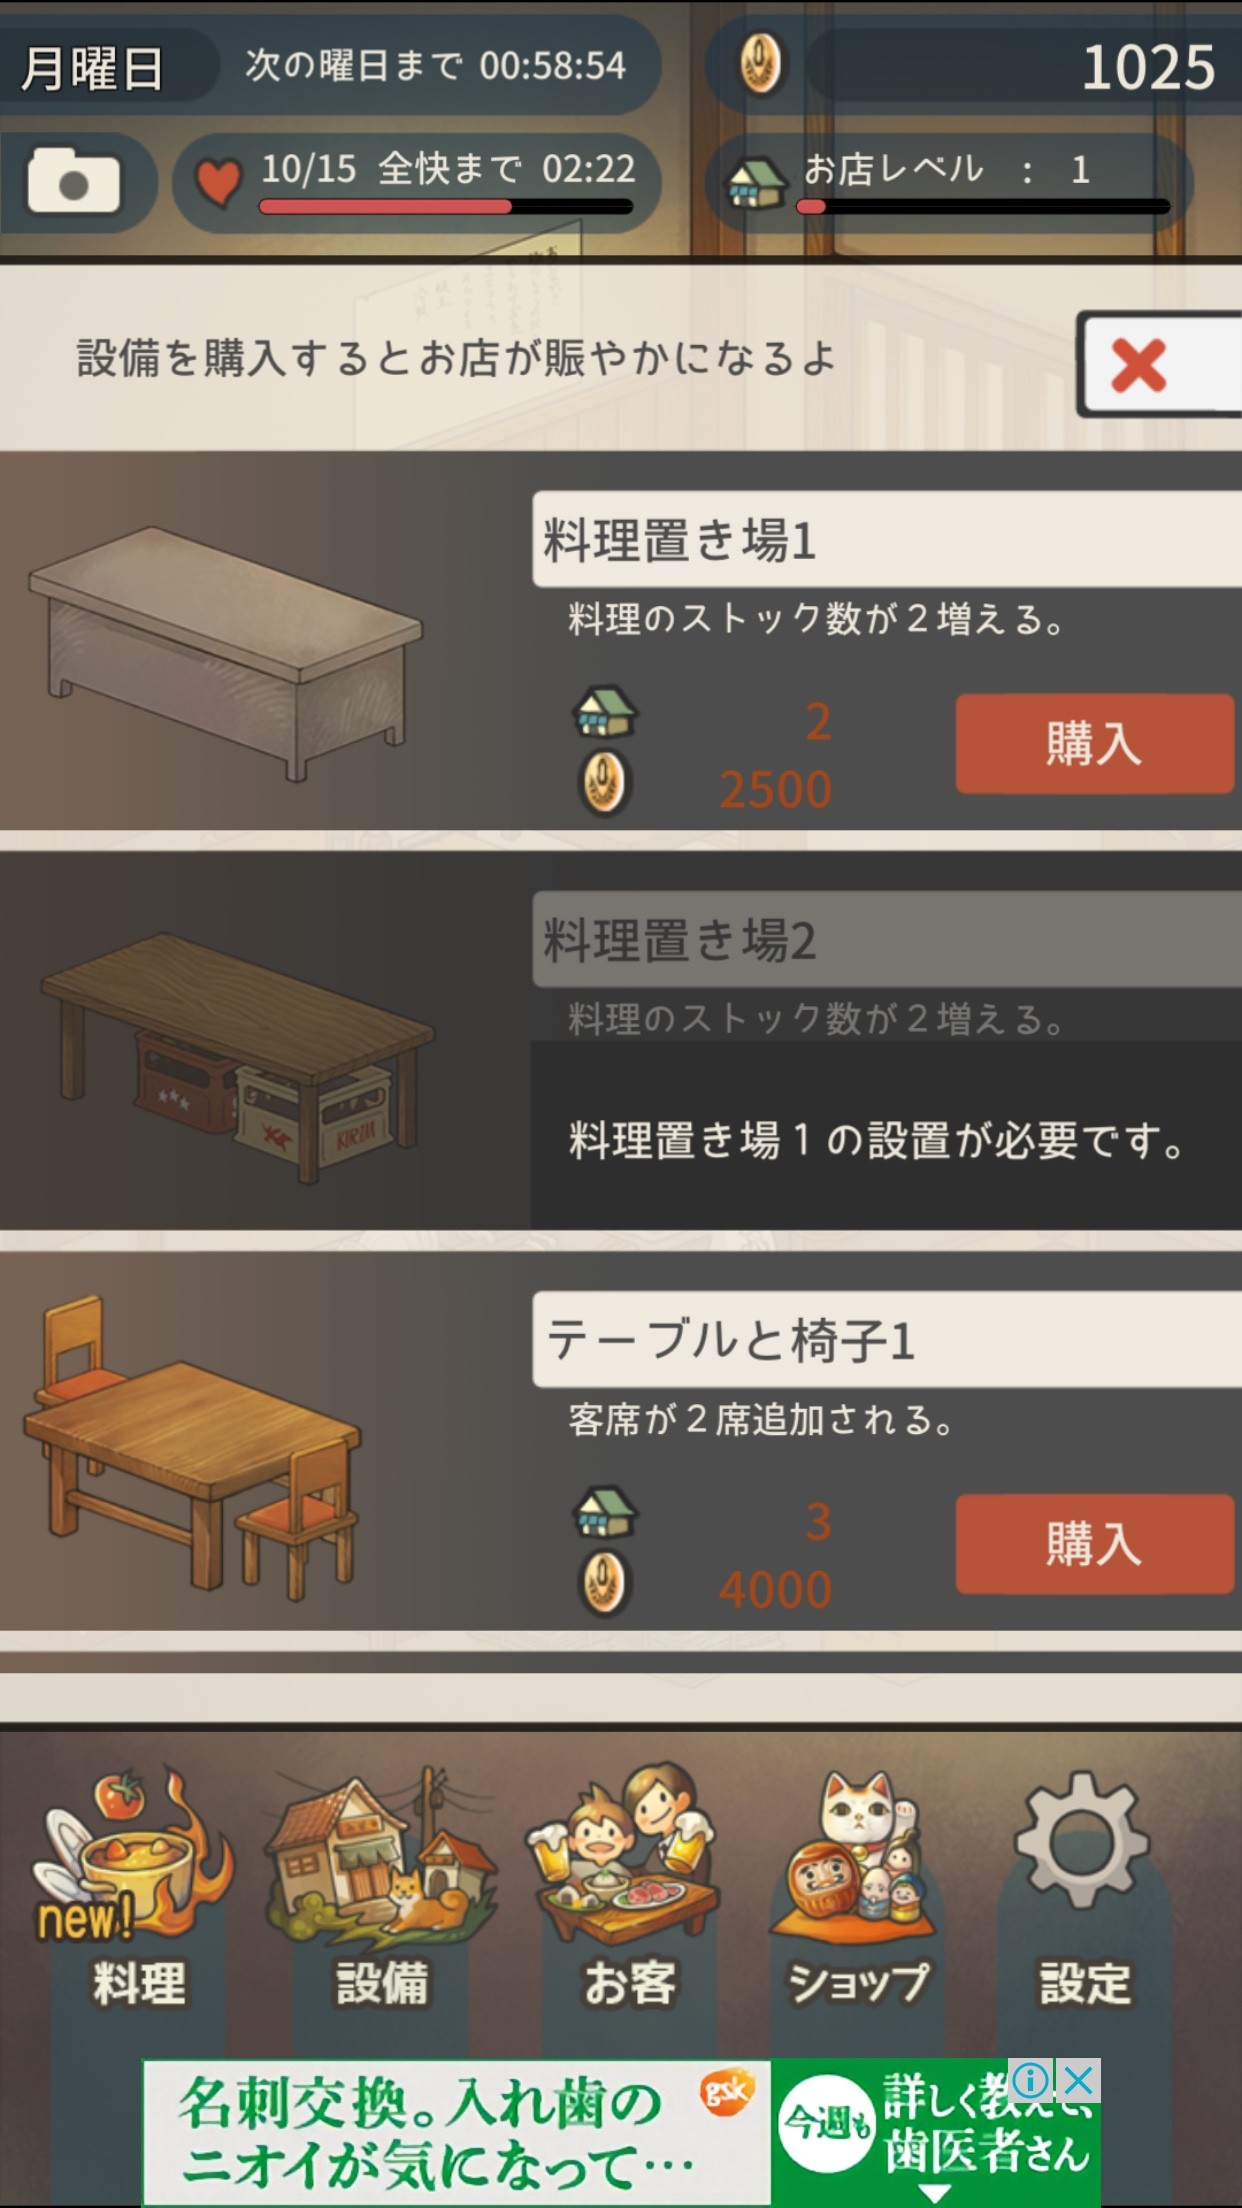Open the 設備 equipment menu
Viewport: 1242px width, 2208px height.
pyautogui.click(x=382, y=1888)
